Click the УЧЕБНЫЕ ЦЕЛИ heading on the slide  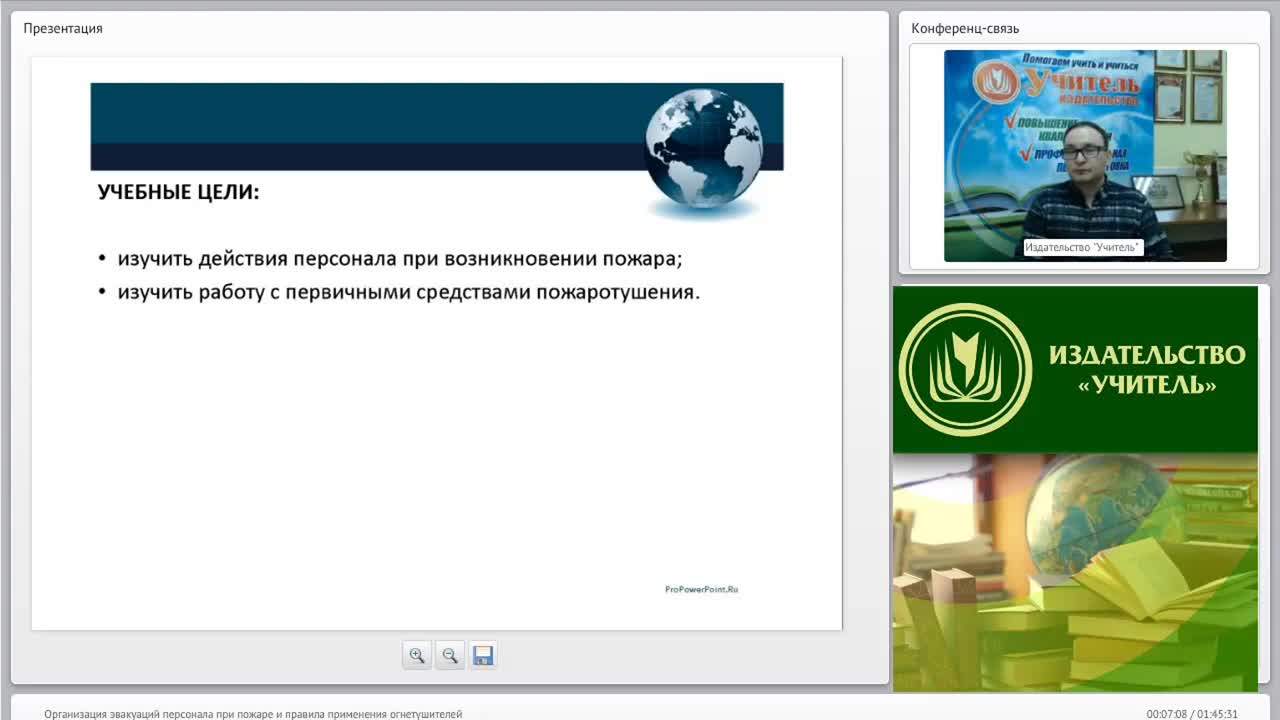178,192
